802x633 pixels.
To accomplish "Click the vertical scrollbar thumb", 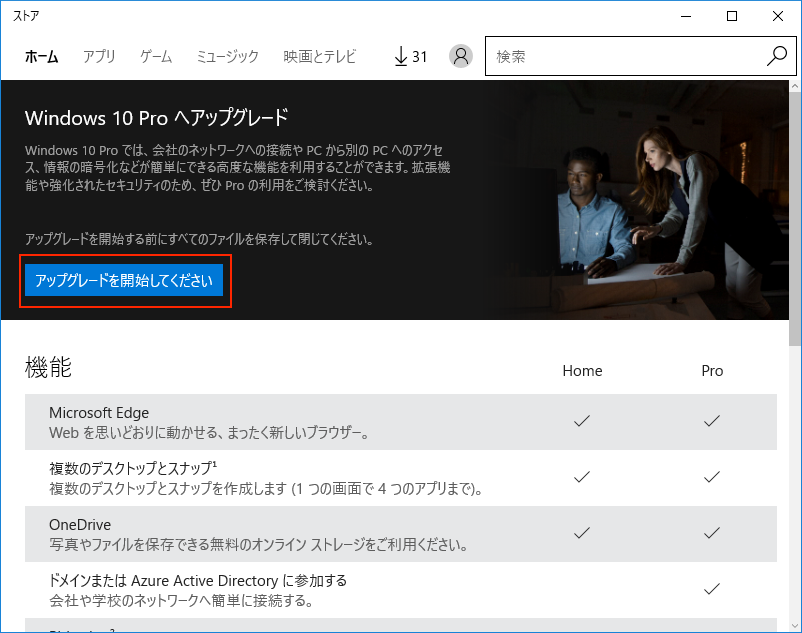I will [x=794, y=220].
